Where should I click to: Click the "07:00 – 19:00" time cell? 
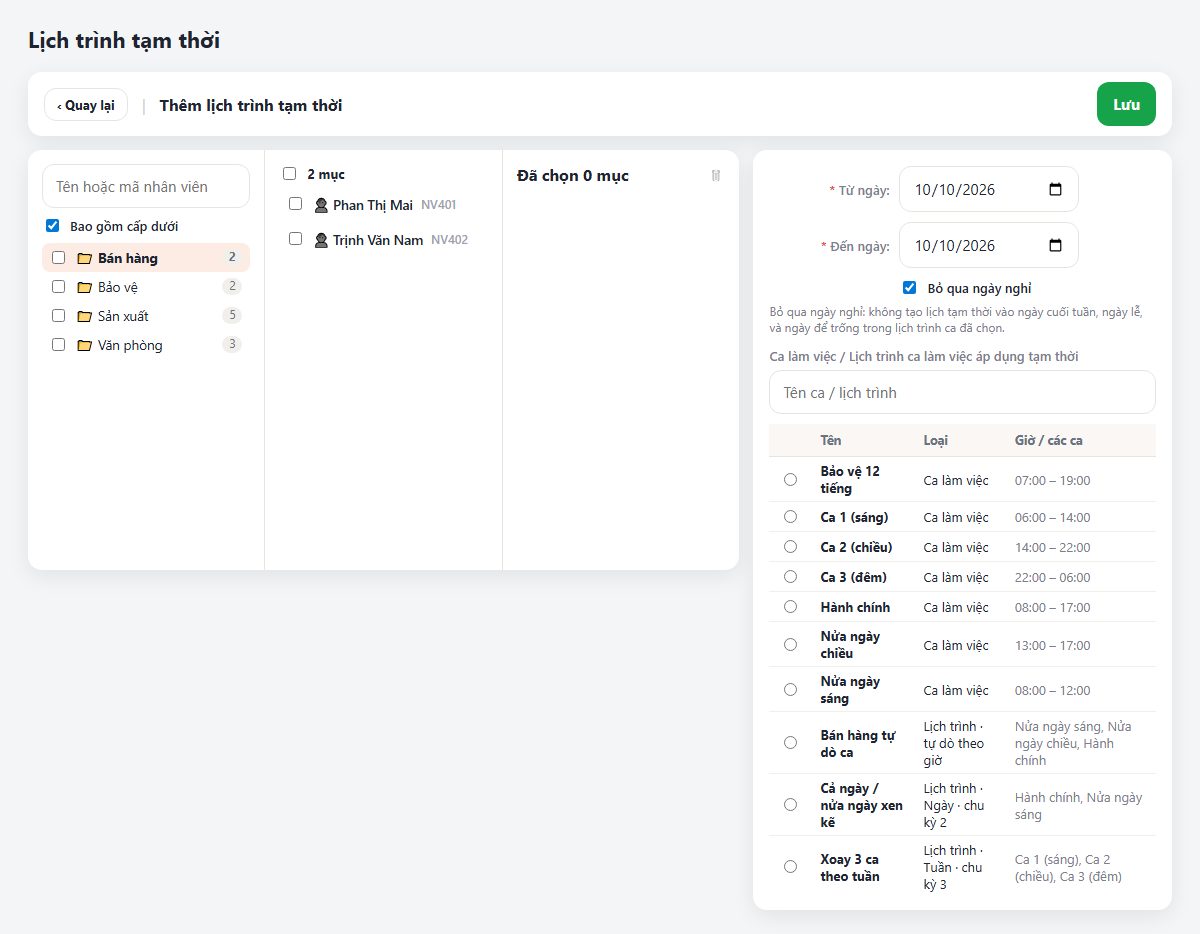pos(1053,481)
